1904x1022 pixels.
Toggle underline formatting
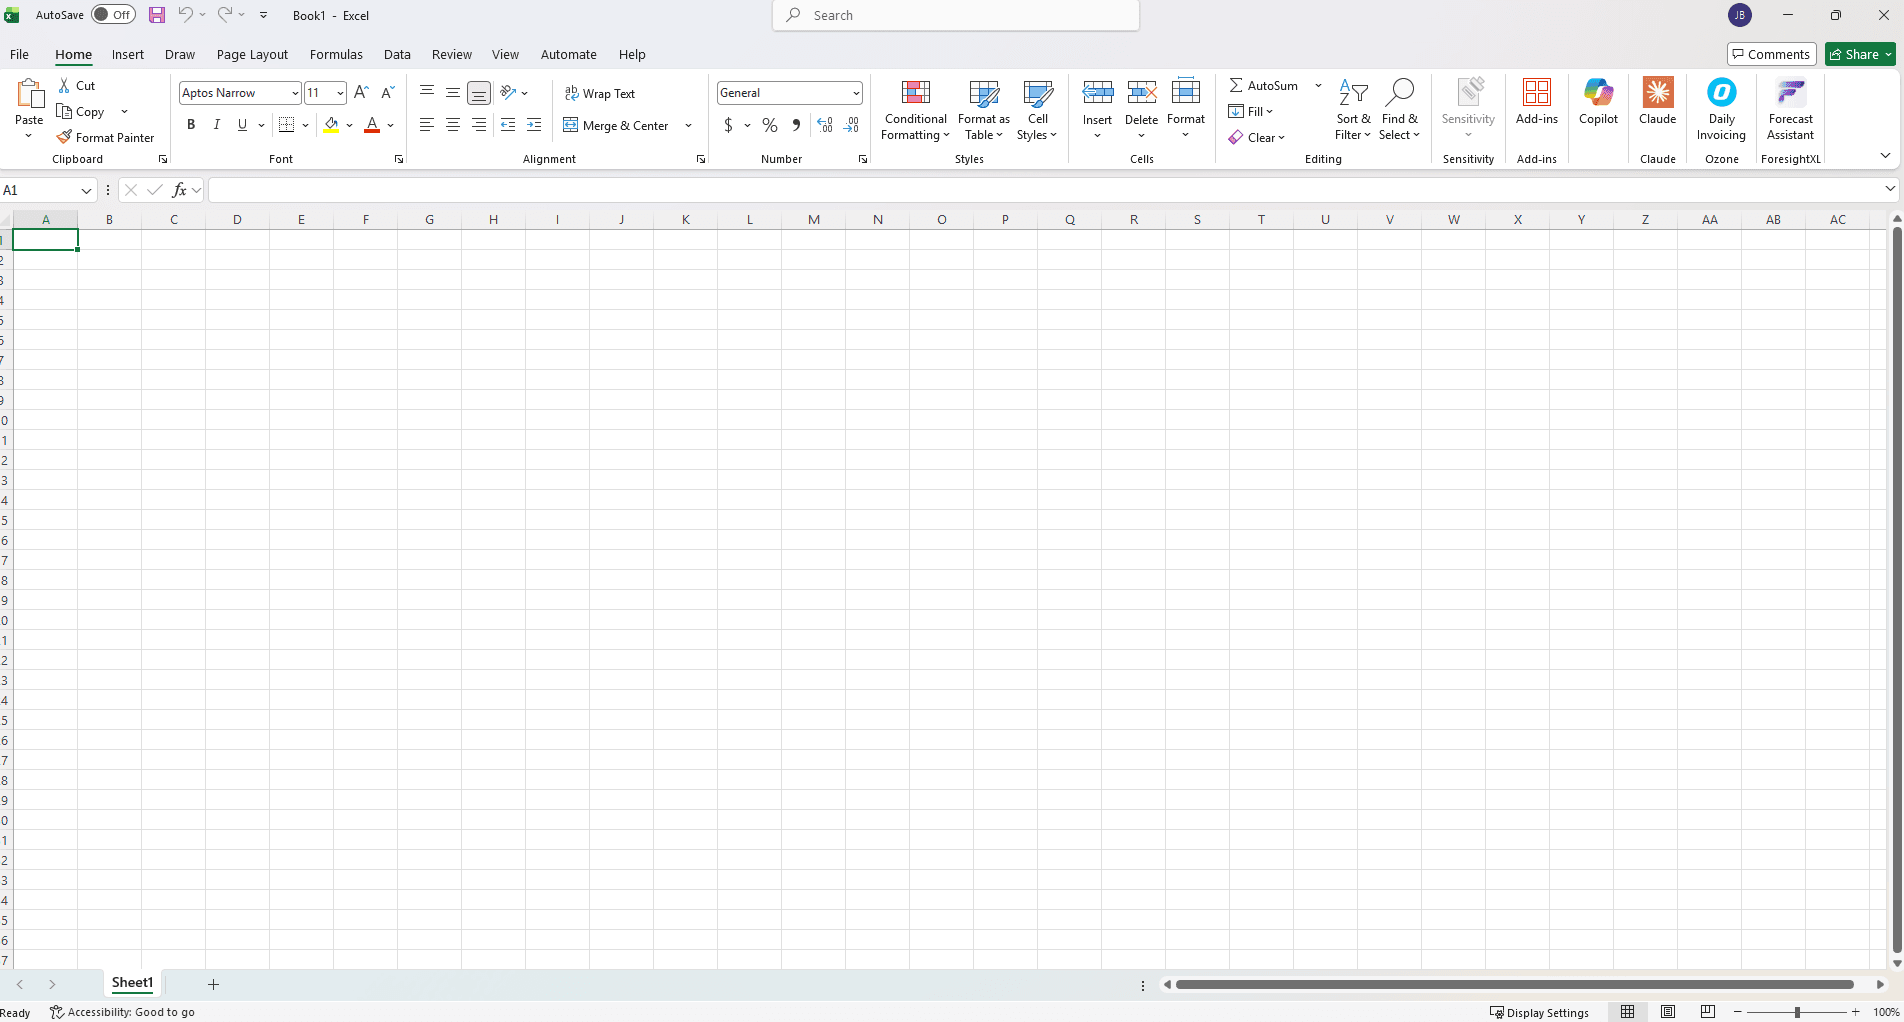241,124
